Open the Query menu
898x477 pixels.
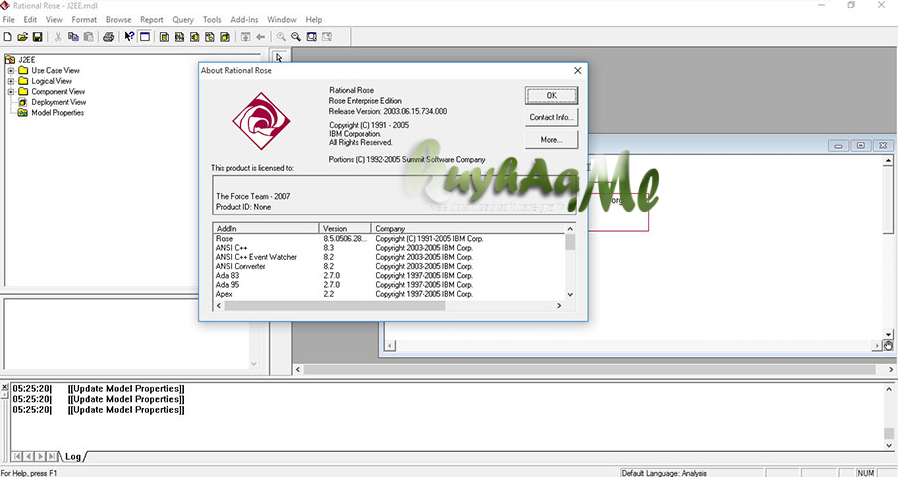(x=183, y=19)
